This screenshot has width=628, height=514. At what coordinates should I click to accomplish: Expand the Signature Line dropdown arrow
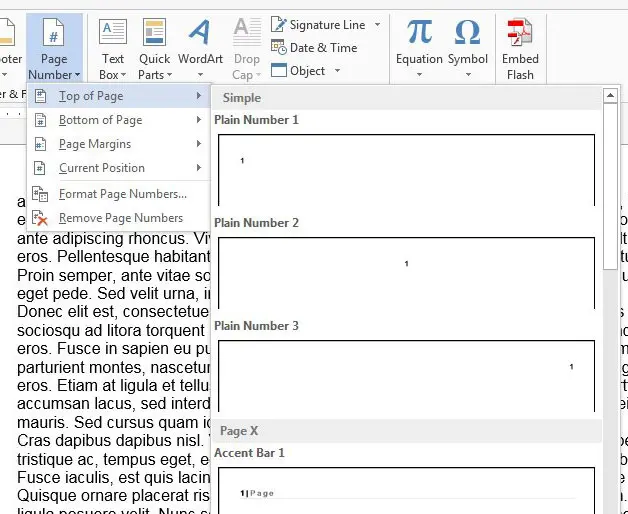click(377, 24)
